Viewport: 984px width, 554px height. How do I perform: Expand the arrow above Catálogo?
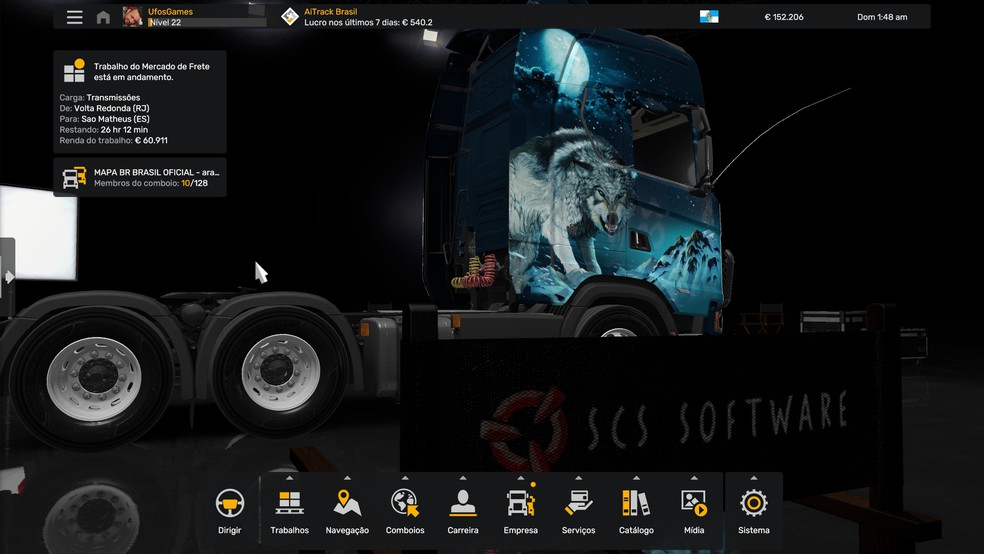click(x=636, y=478)
